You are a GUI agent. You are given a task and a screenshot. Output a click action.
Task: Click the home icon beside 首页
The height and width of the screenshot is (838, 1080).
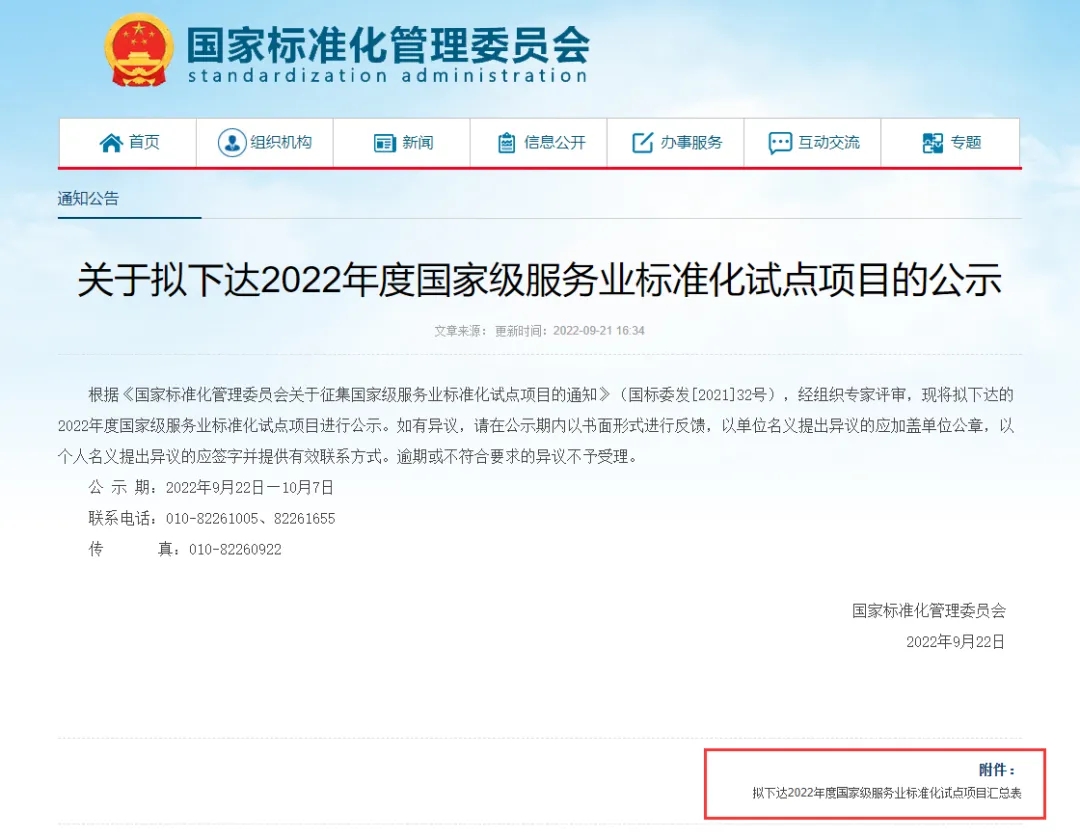tap(111, 143)
